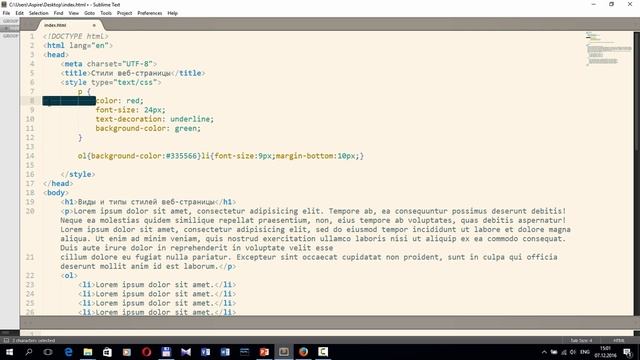Click in the <!DOCTYPE html> line
640x360 pixels.
click(x=76, y=36)
